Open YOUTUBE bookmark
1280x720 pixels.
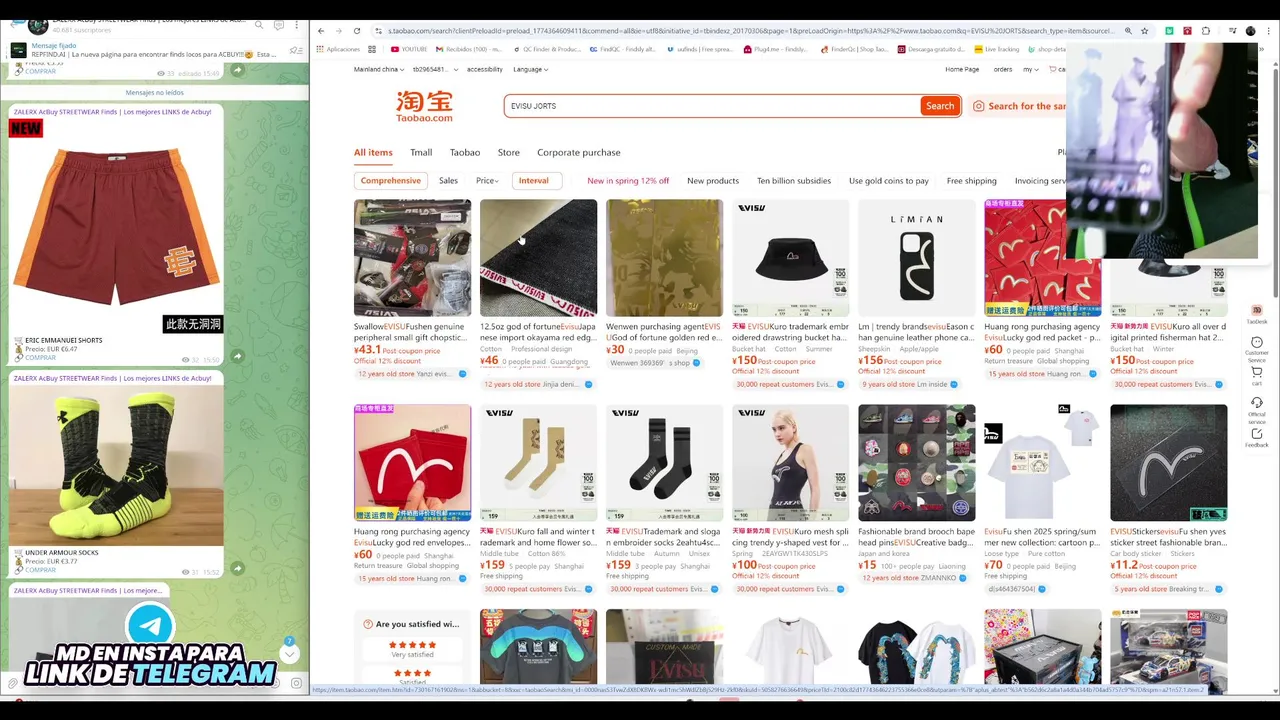(x=411, y=49)
